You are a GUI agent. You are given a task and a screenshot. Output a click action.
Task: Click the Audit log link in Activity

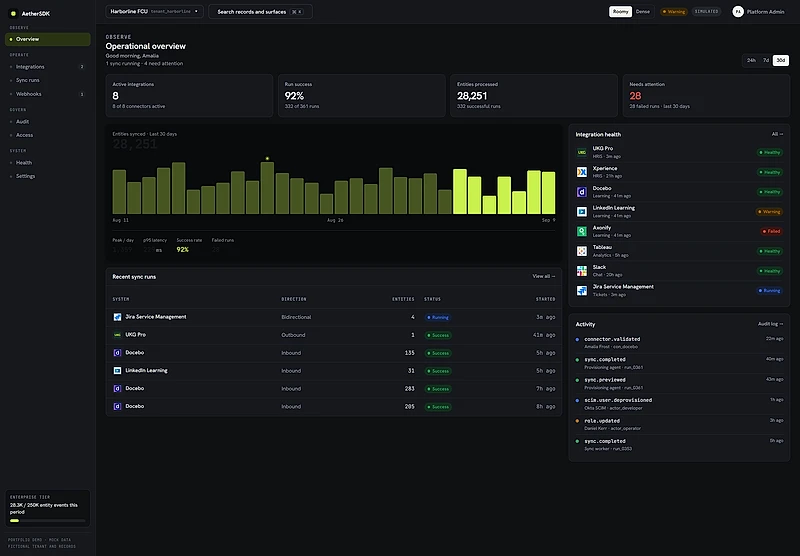770,324
